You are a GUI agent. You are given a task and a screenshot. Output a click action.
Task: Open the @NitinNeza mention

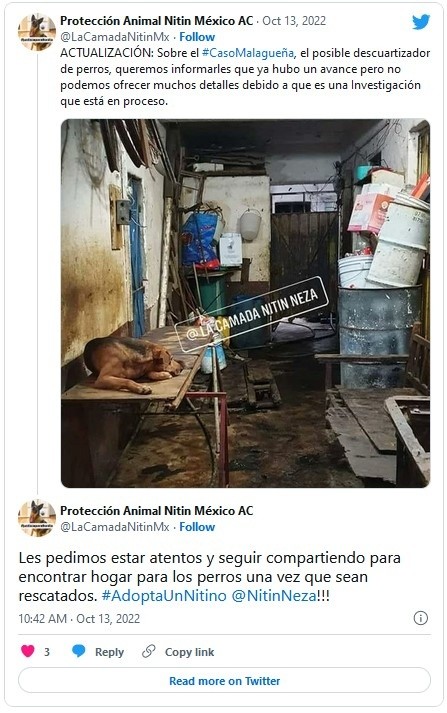[x=274, y=596]
